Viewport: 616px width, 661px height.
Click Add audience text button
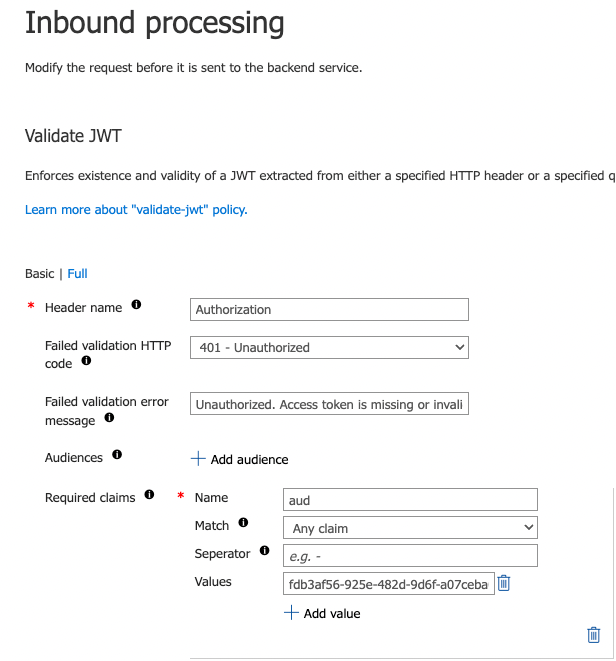coord(250,459)
